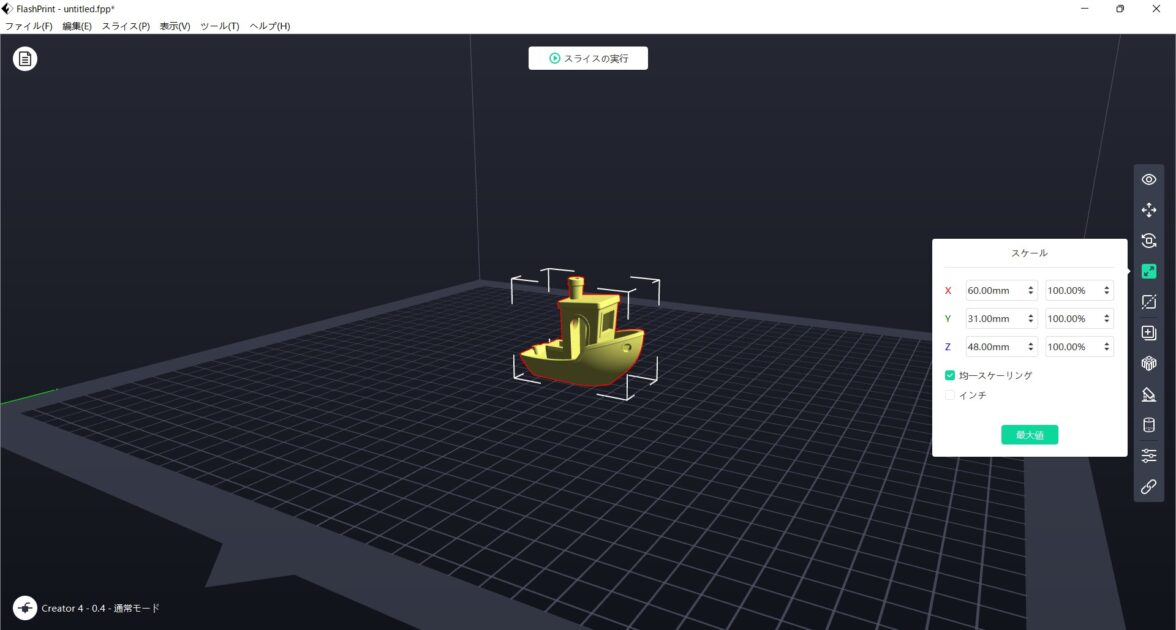
Task: Click the link/connect icon in sidebar
Action: (1149, 487)
